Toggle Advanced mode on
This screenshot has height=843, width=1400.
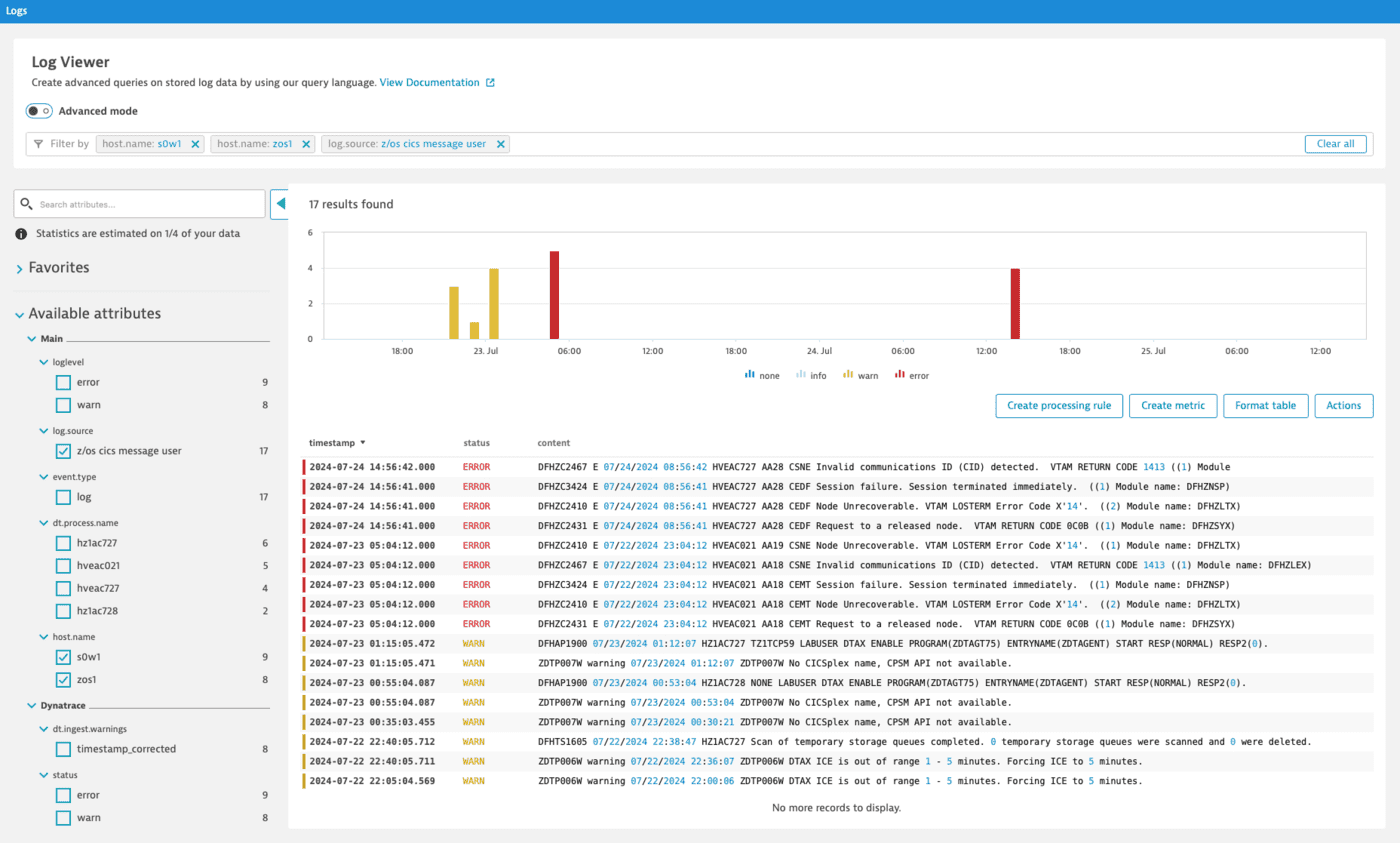click(x=38, y=111)
